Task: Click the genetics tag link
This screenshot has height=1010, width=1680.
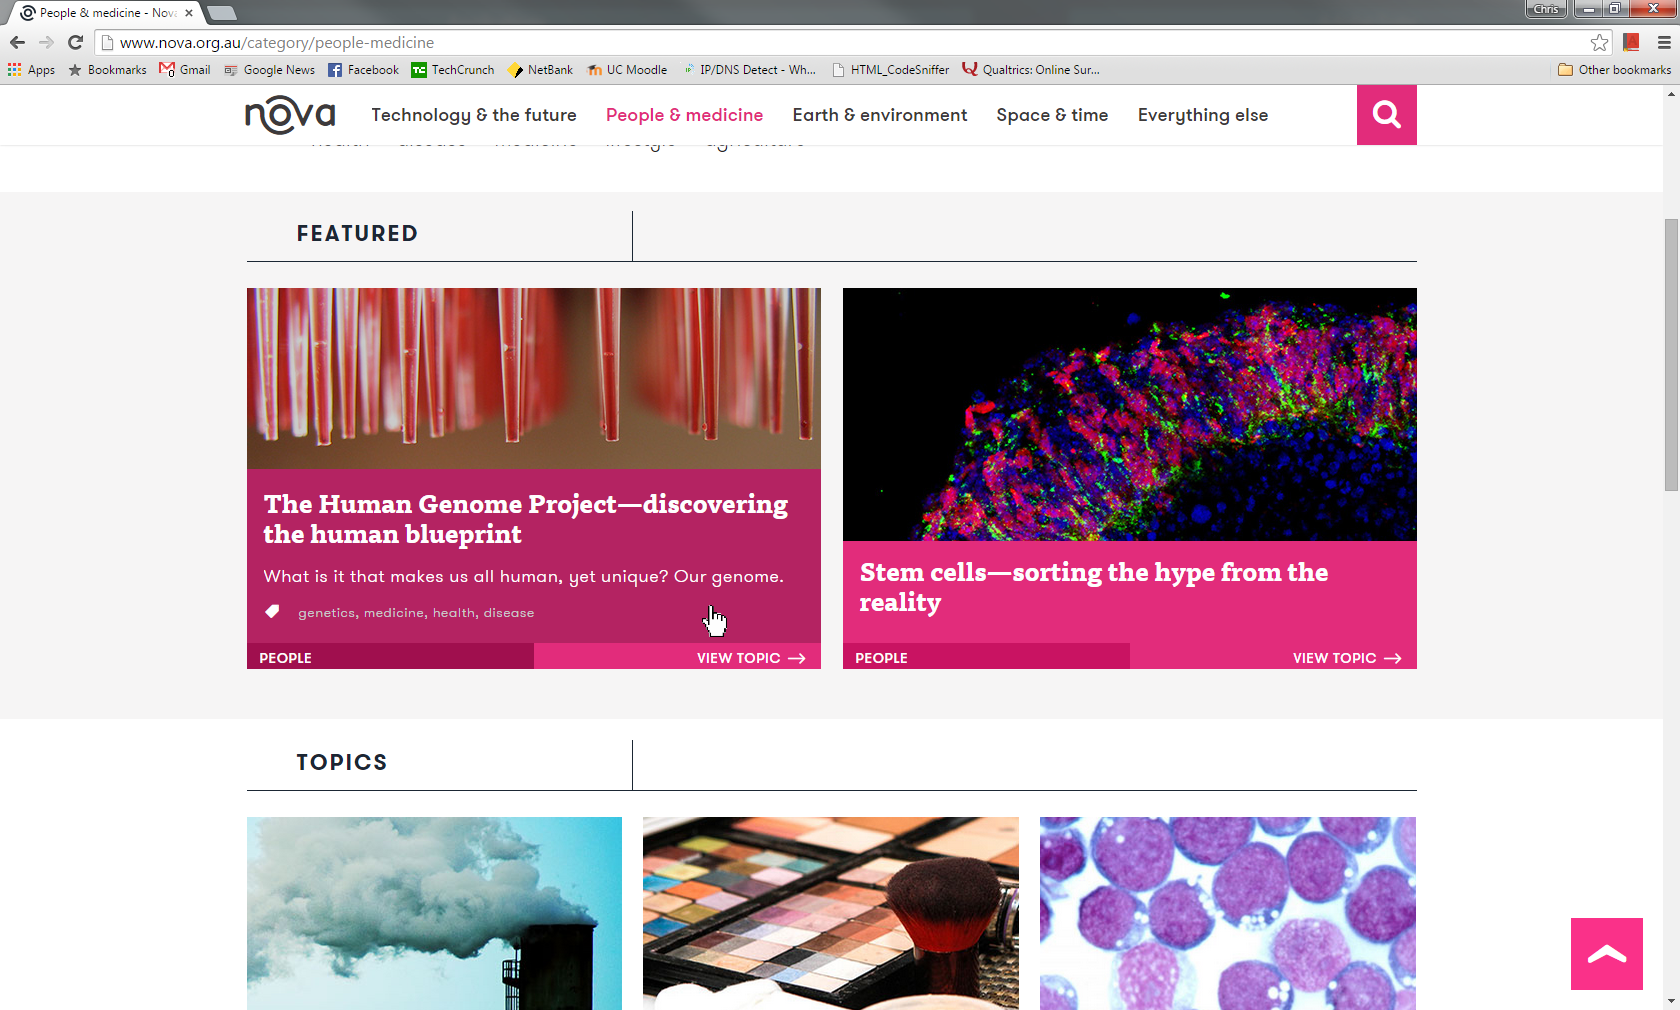Action: 326,613
